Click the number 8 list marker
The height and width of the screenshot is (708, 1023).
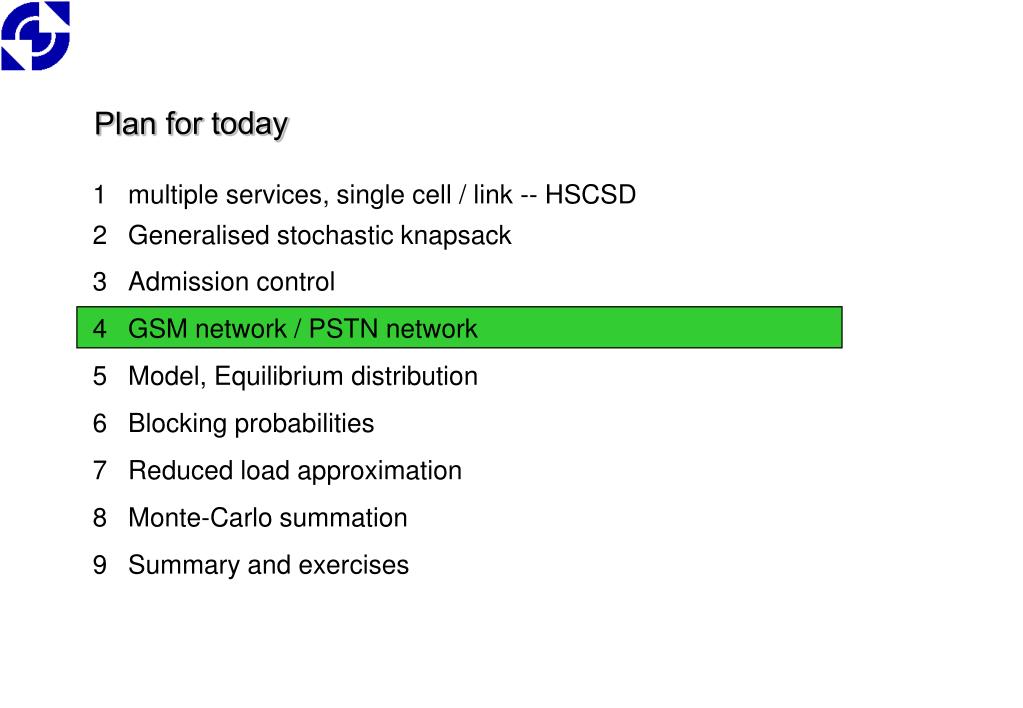point(99,518)
